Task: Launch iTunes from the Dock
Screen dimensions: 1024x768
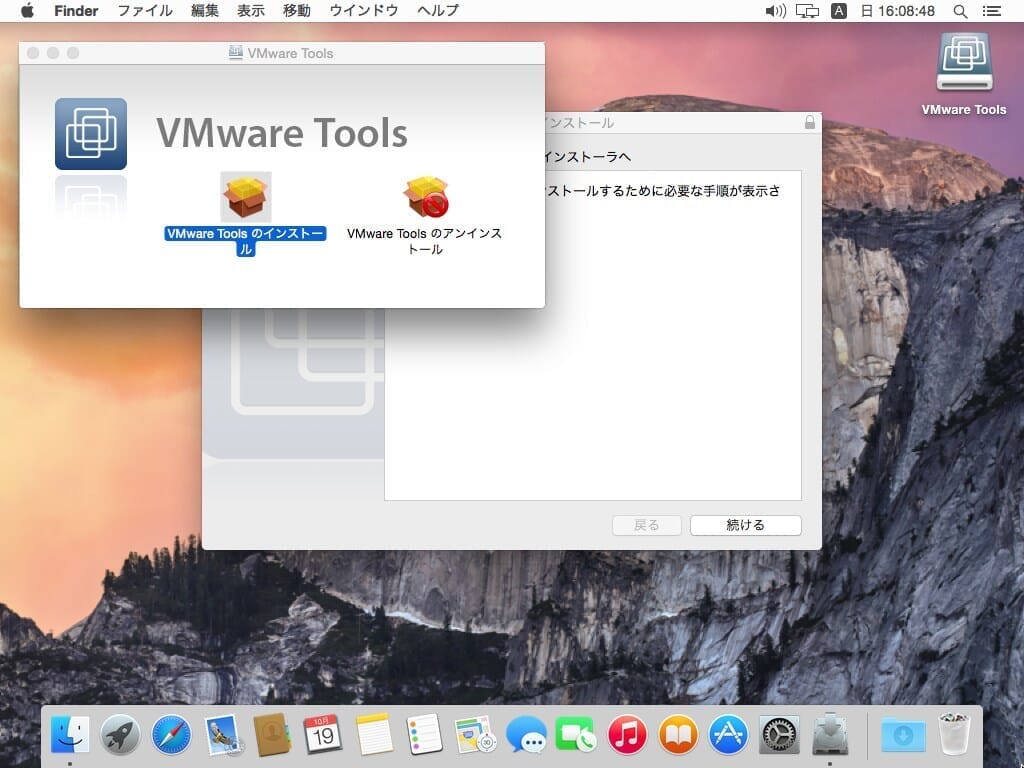Action: click(627, 735)
